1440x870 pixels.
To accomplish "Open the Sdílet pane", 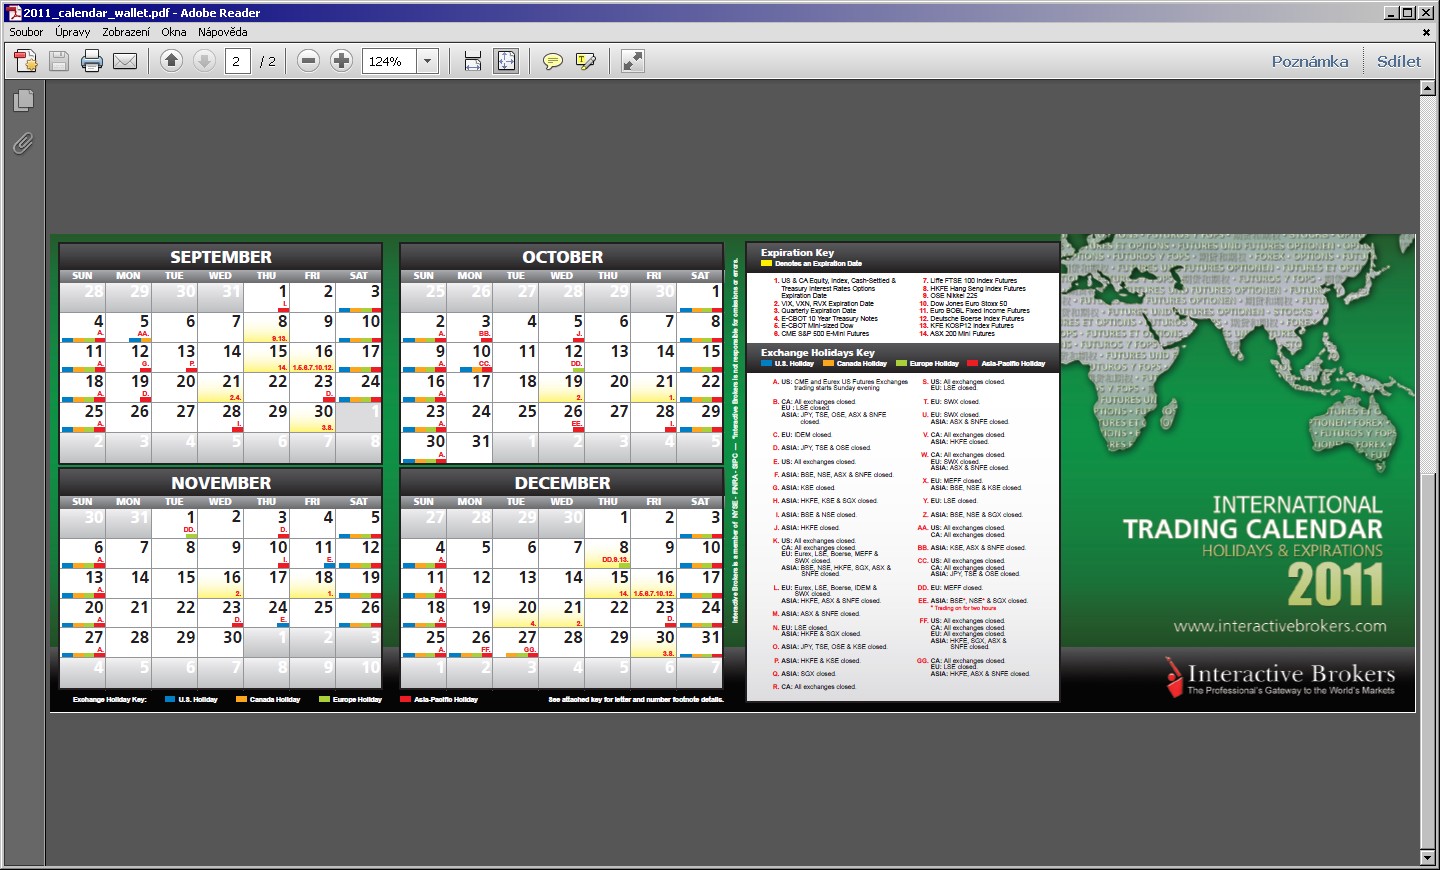I will click(x=1399, y=61).
